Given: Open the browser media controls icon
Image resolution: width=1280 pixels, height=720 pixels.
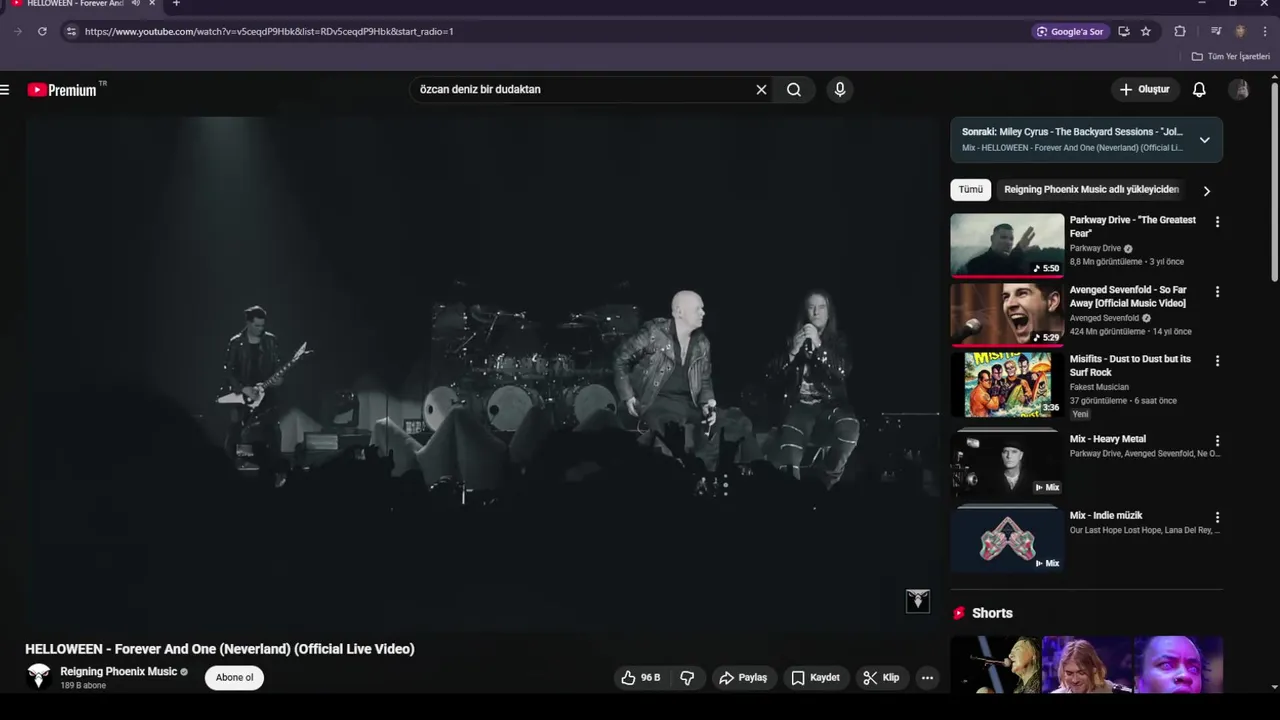Looking at the screenshot, I should pyautogui.click(x=1216, y=31).
